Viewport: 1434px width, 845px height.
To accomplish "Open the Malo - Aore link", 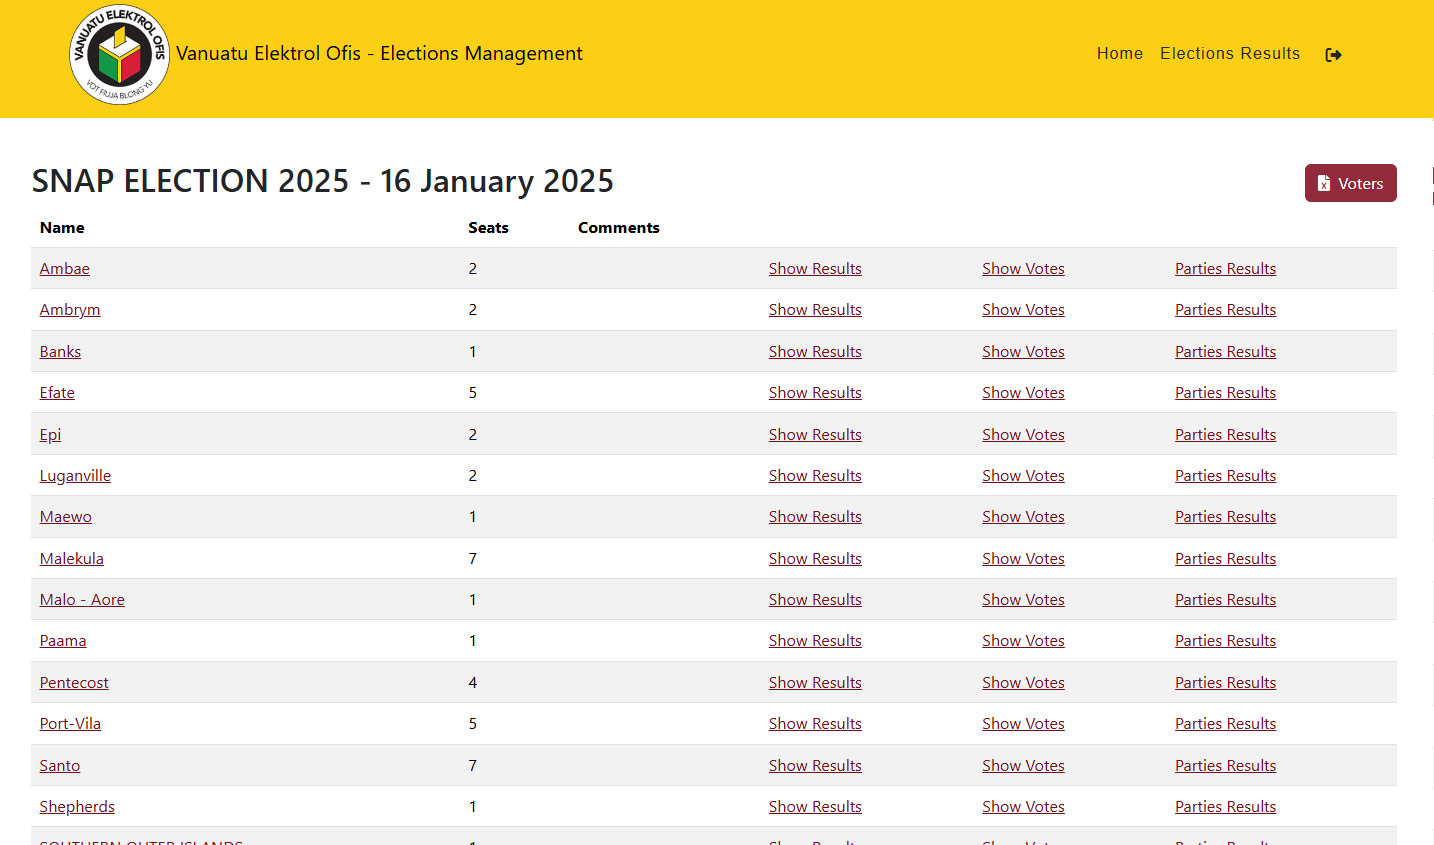I will pyautogui.click(x=82, y=600).
